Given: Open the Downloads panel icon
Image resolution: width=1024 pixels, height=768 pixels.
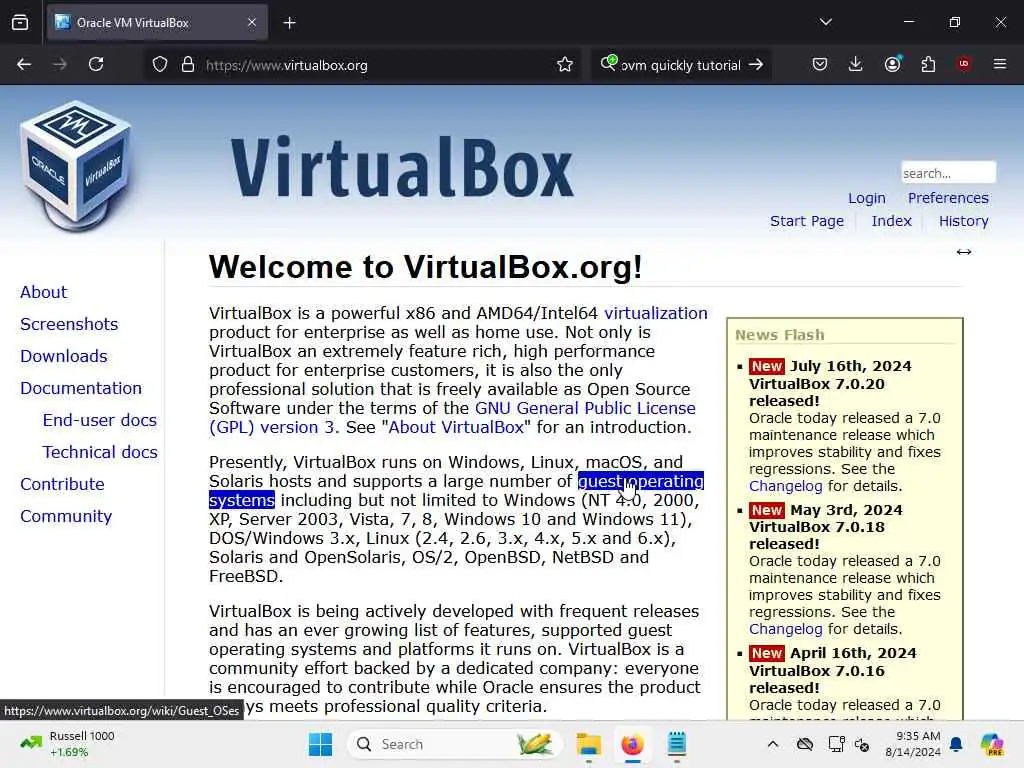Looking at the screenshot, I should pyautogui.click(x=856, y=64).
